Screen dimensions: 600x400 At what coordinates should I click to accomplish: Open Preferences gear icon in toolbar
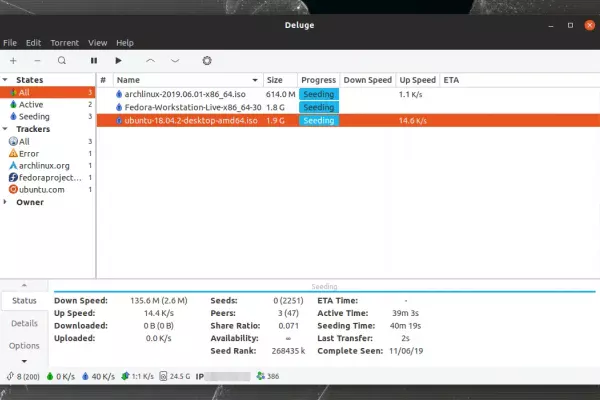(x=207, y=60)
